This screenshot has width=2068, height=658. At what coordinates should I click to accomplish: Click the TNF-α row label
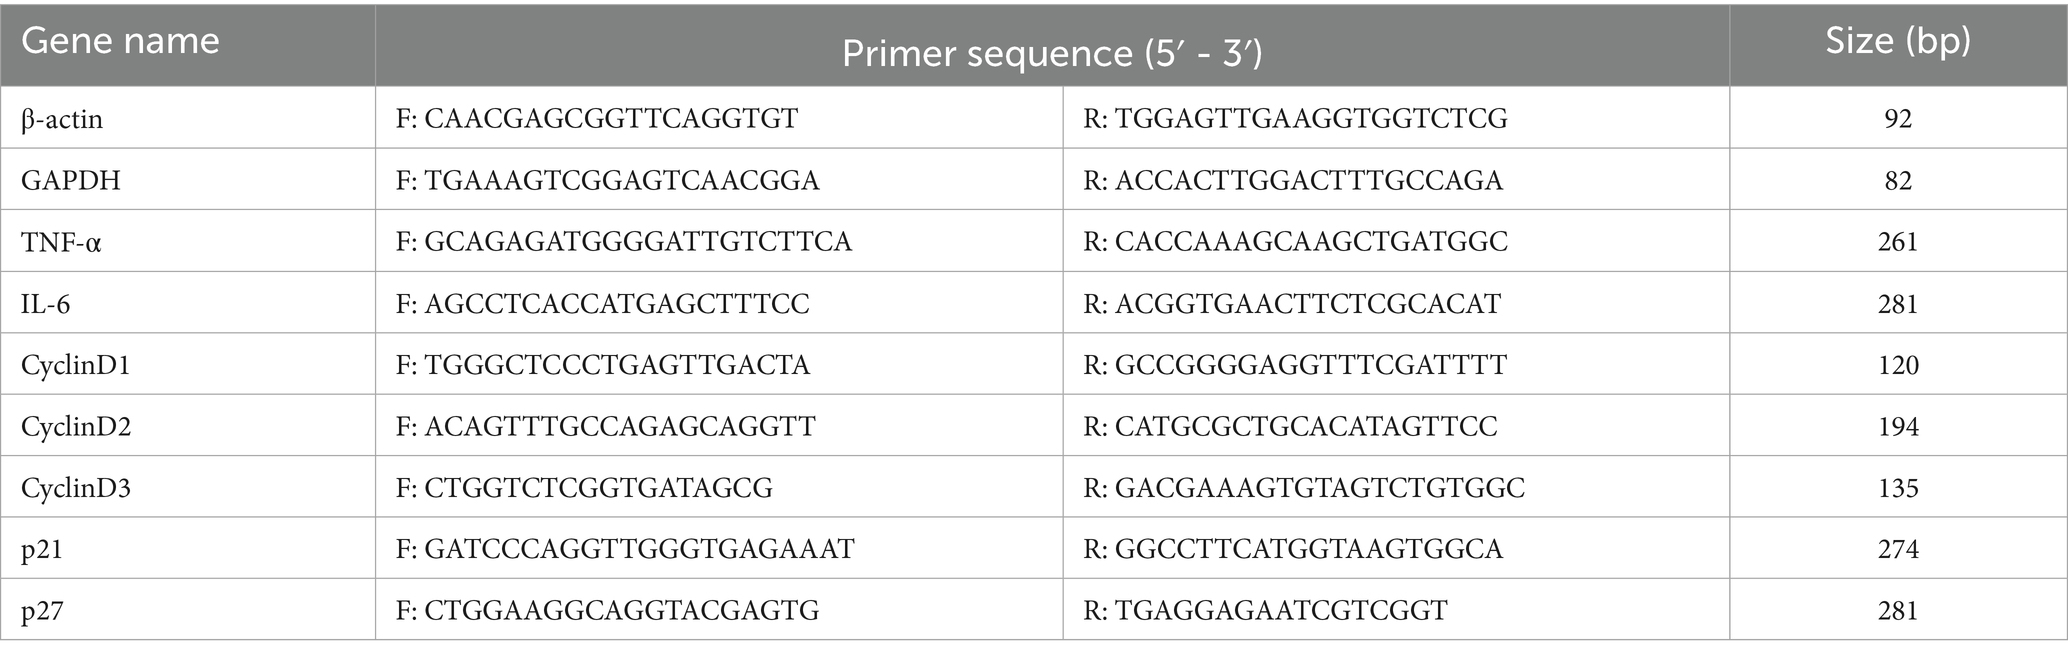tap(61, 242)
